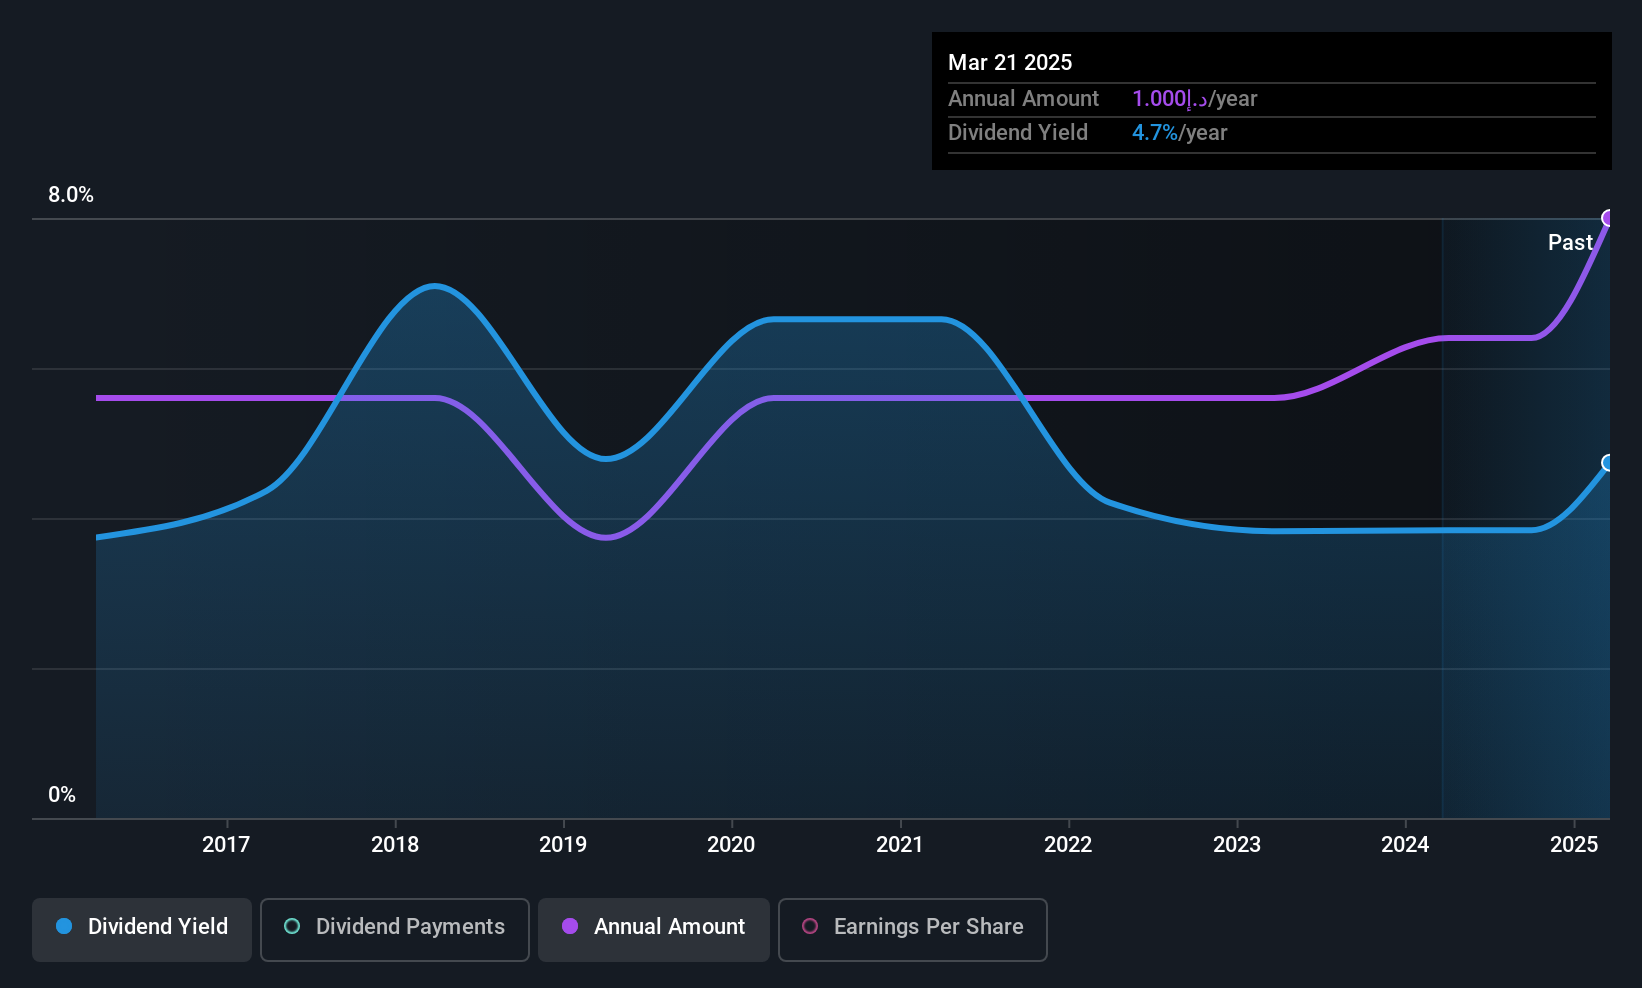
Task: Click the 2024 x-axis label
Action: (1405, 844)
